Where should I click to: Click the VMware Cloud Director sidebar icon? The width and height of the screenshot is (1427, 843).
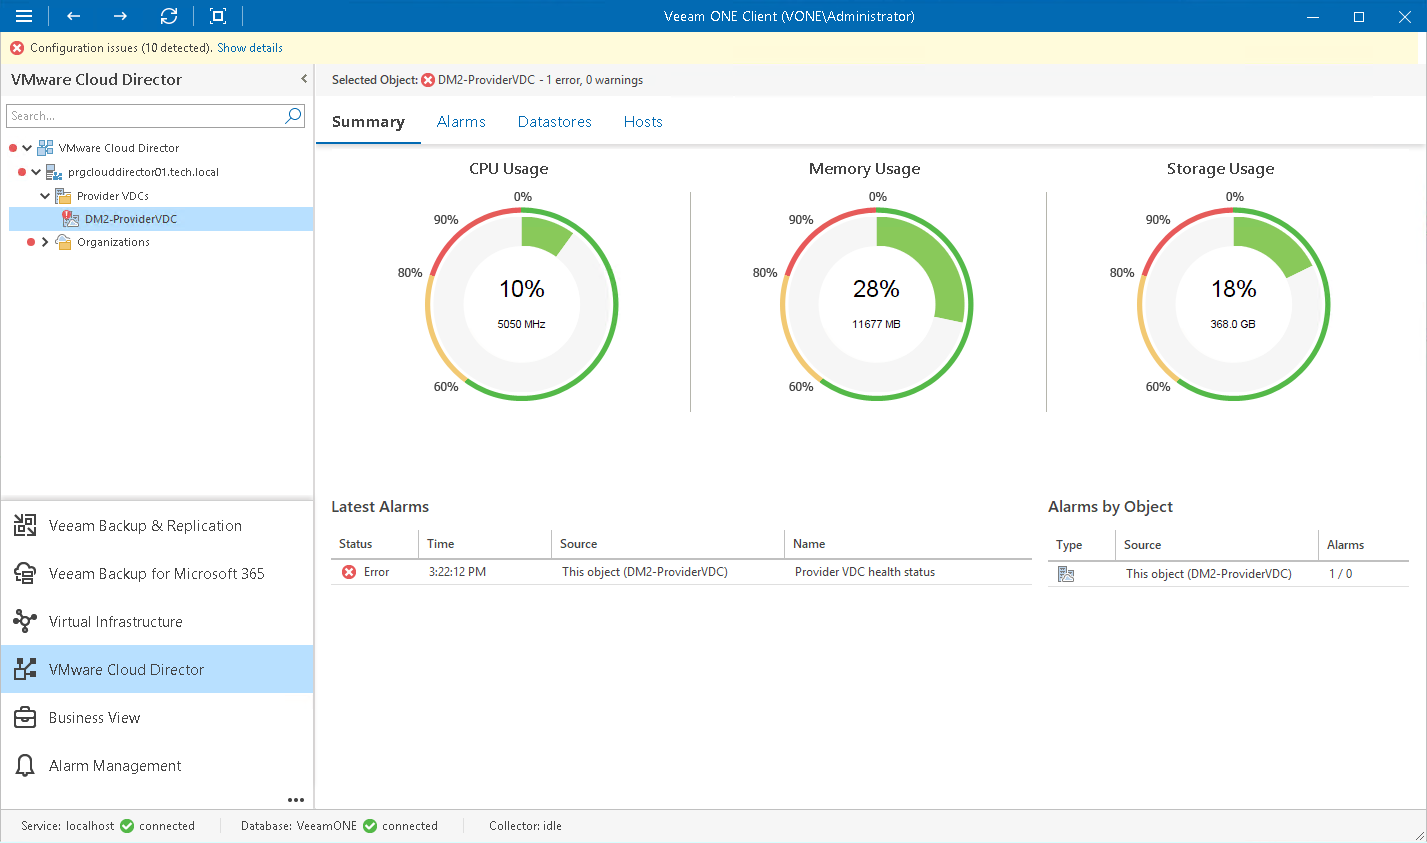(25, 669)
